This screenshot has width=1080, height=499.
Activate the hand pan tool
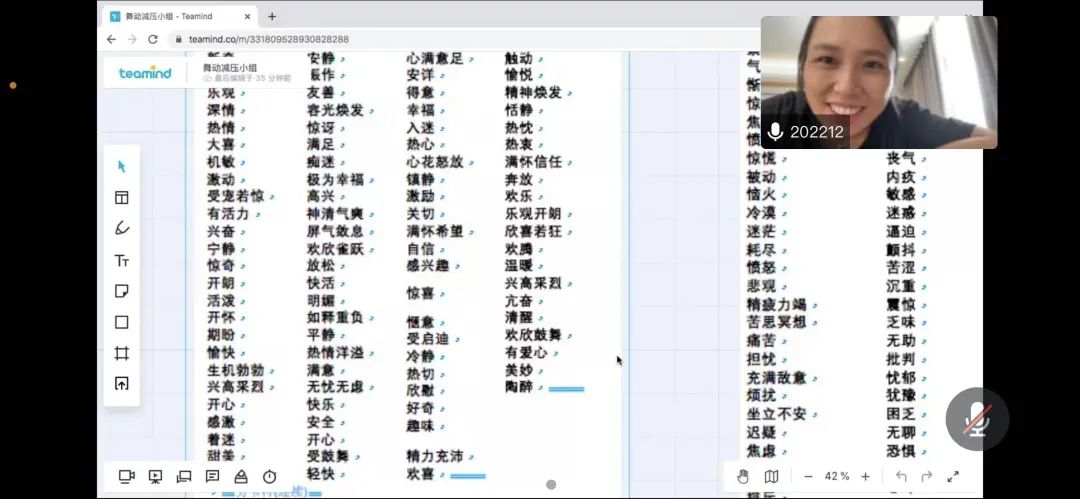[742, 476]
